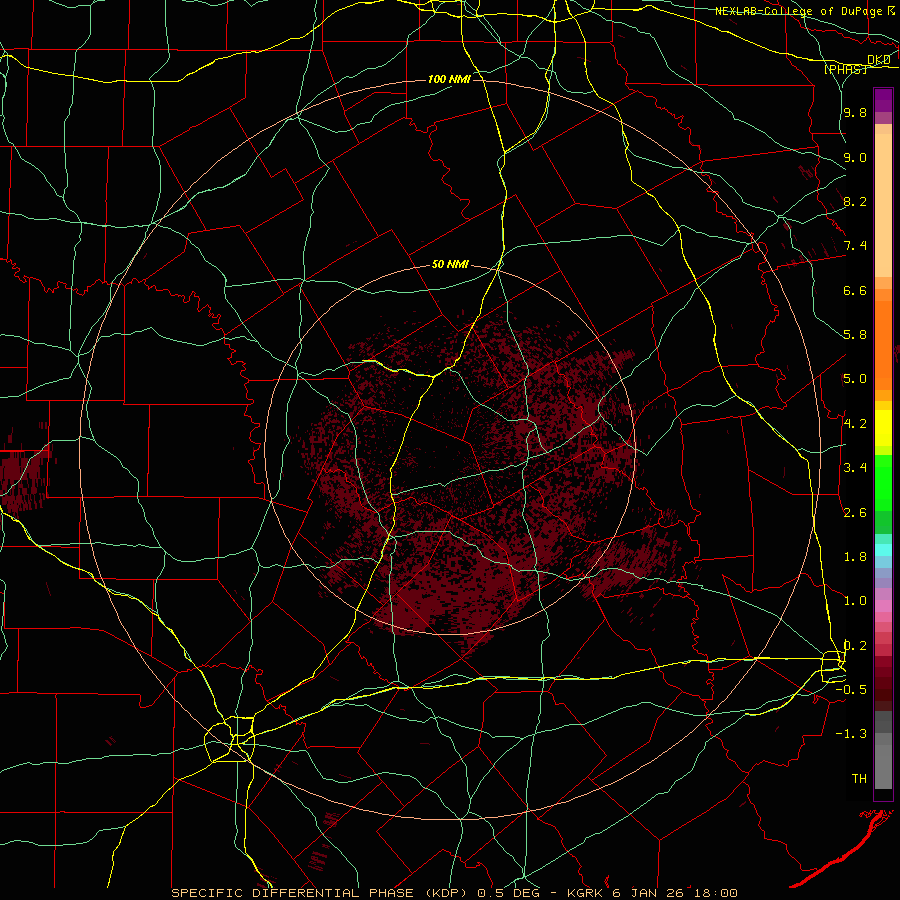Click the NEXLAB-College of DuPage credit text
900x900 pixels.
point(805,11)
